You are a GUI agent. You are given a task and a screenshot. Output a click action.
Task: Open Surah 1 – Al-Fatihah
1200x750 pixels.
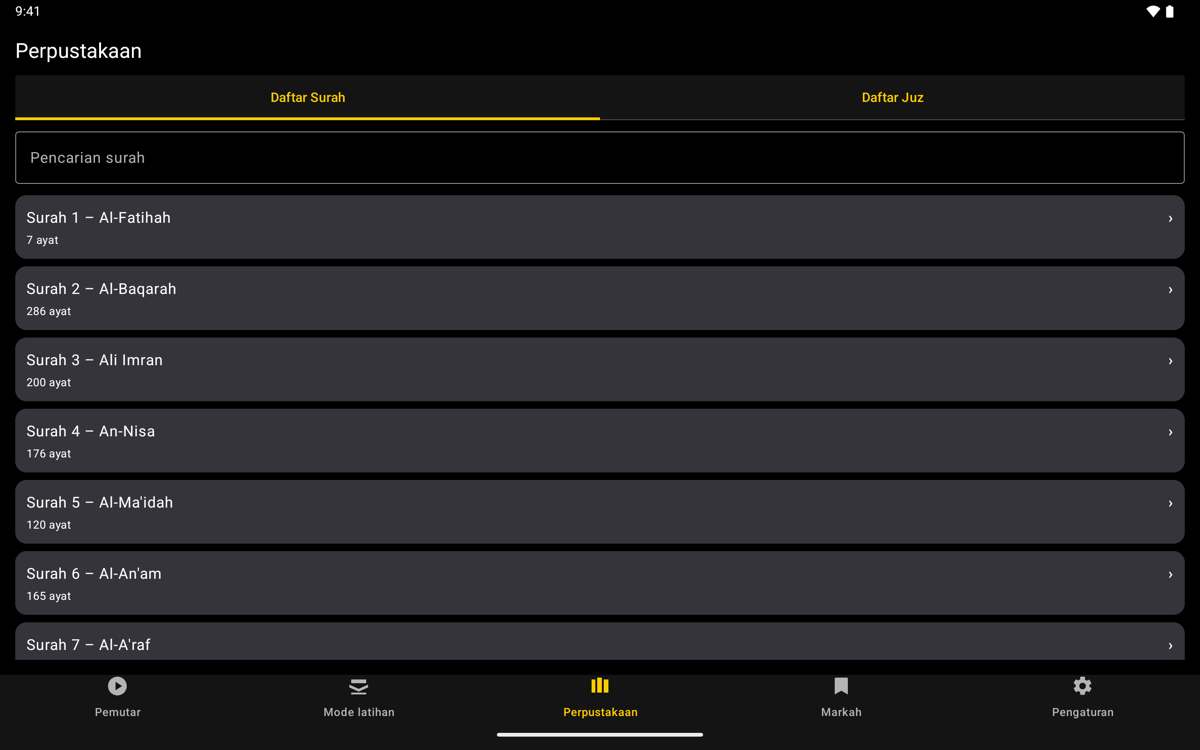600,227
